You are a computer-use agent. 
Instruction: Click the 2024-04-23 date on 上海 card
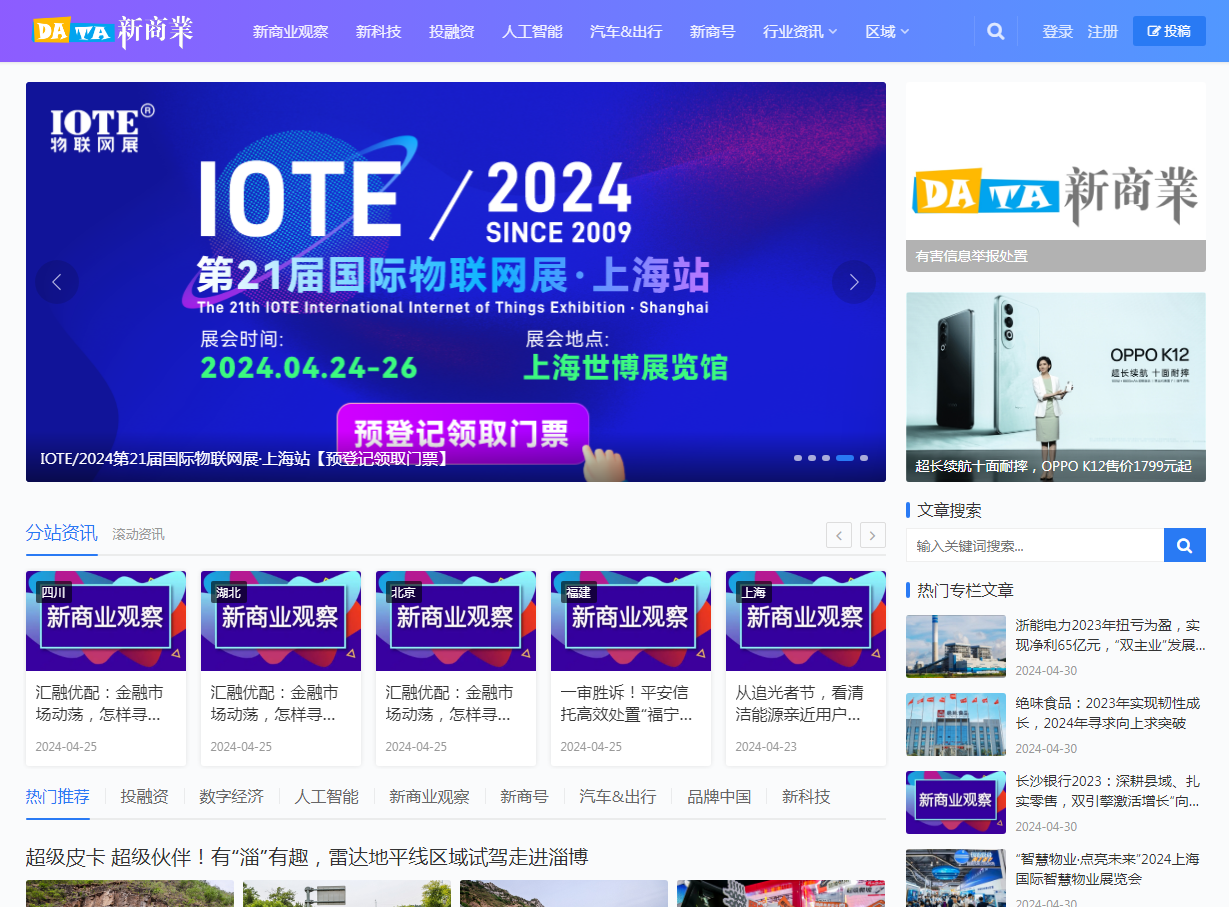click(766, 747)
